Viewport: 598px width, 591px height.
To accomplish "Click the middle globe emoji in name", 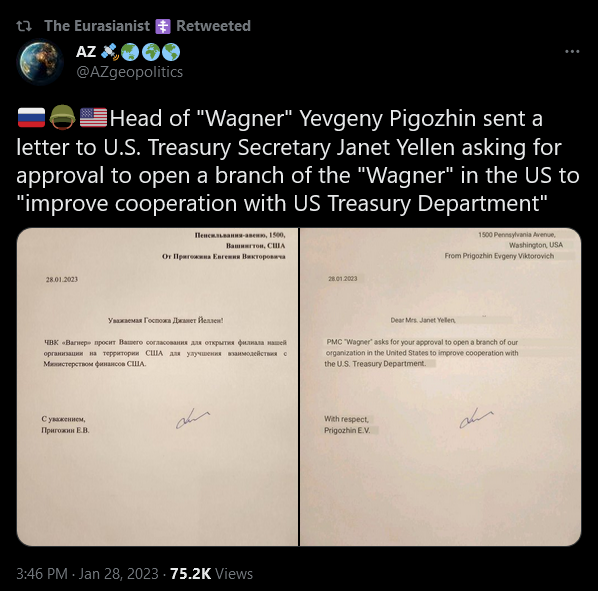I will [x=151, y=52].
